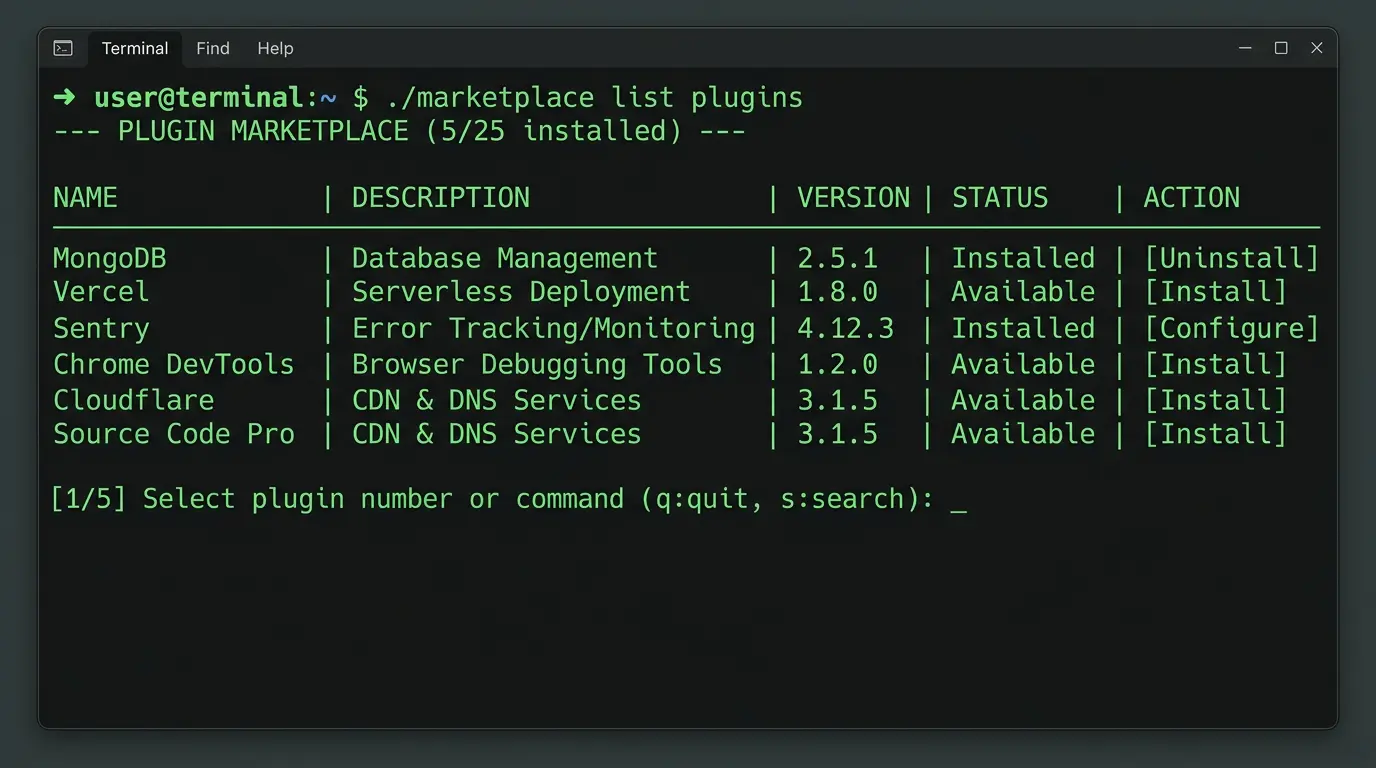Minimize the terminal window

1245,48
